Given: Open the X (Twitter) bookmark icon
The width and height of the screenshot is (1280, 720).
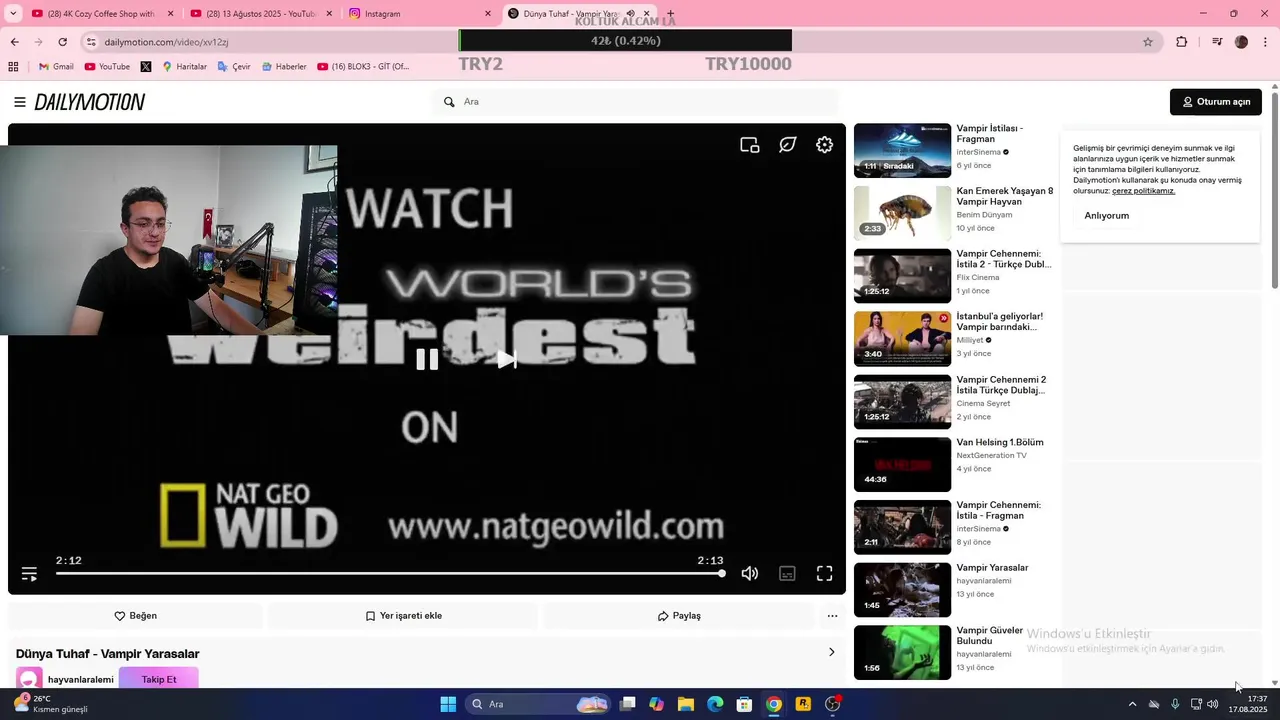Looking at the screenshot, I should coord(146,67).
